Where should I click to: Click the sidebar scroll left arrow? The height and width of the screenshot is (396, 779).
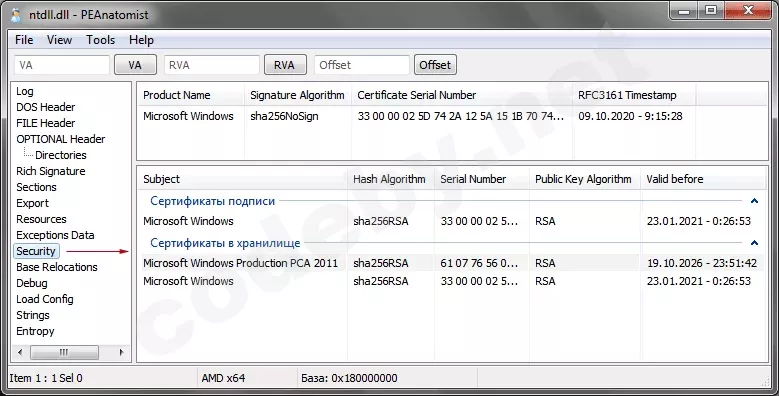coord(20,352)
